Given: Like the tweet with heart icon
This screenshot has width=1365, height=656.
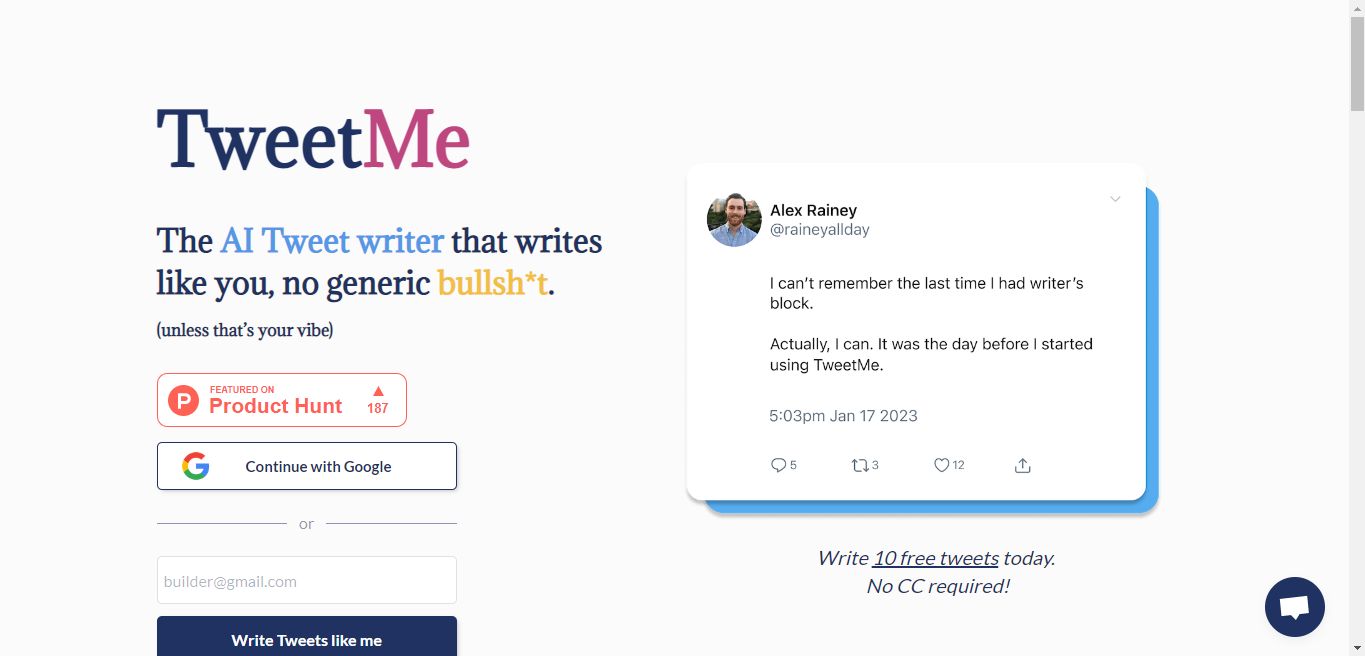Looking at the screenshot, I should point(941,465).
